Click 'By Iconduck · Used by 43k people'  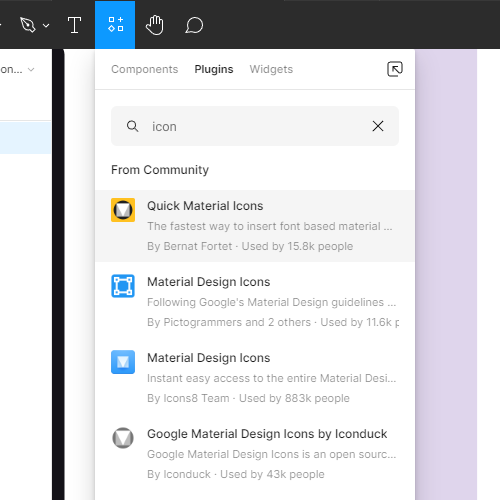click(236, 474)
